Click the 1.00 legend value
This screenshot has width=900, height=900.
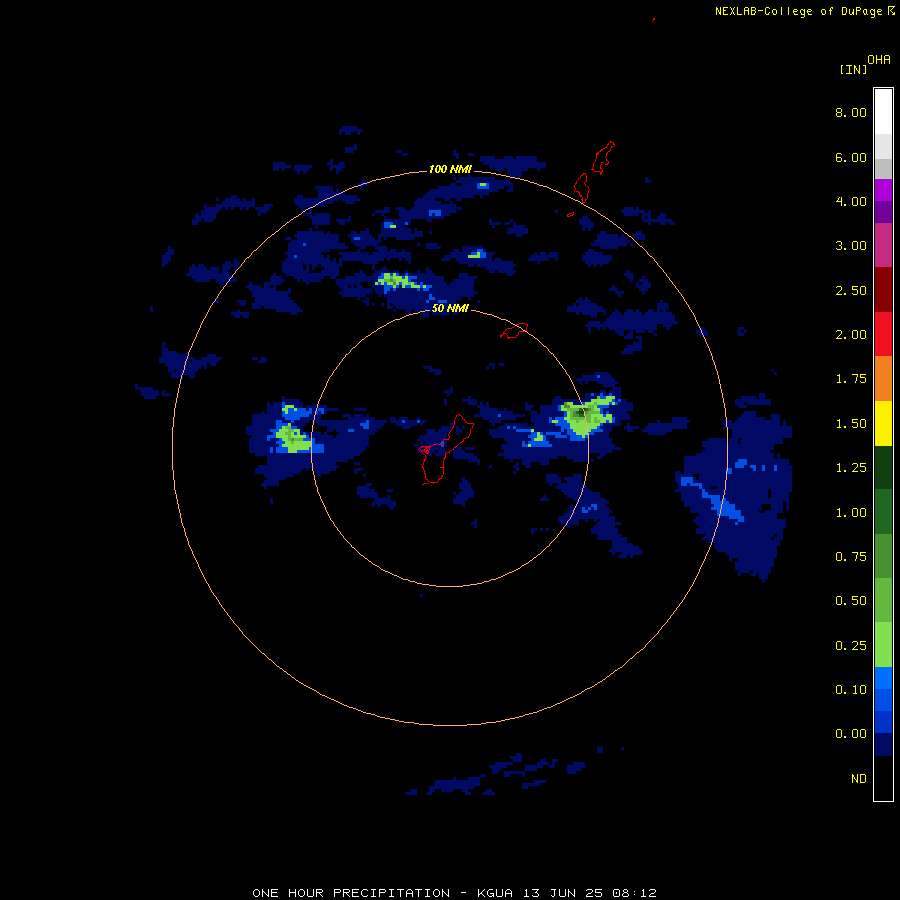pyautogui.click(x=851, y=513)
